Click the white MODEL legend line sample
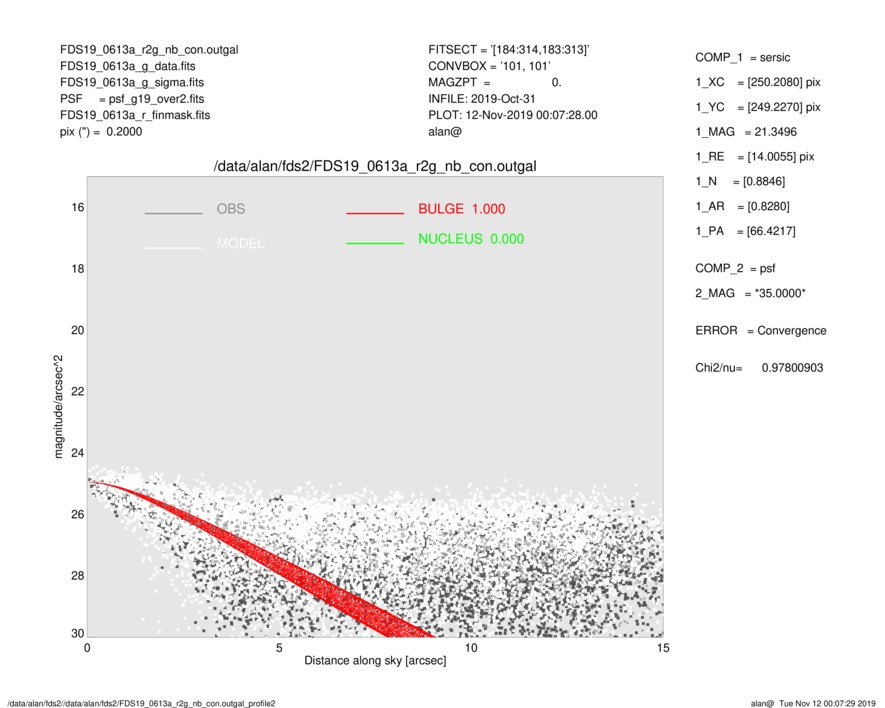This screenshot has height=708, width=885. [x=173, y=248]
